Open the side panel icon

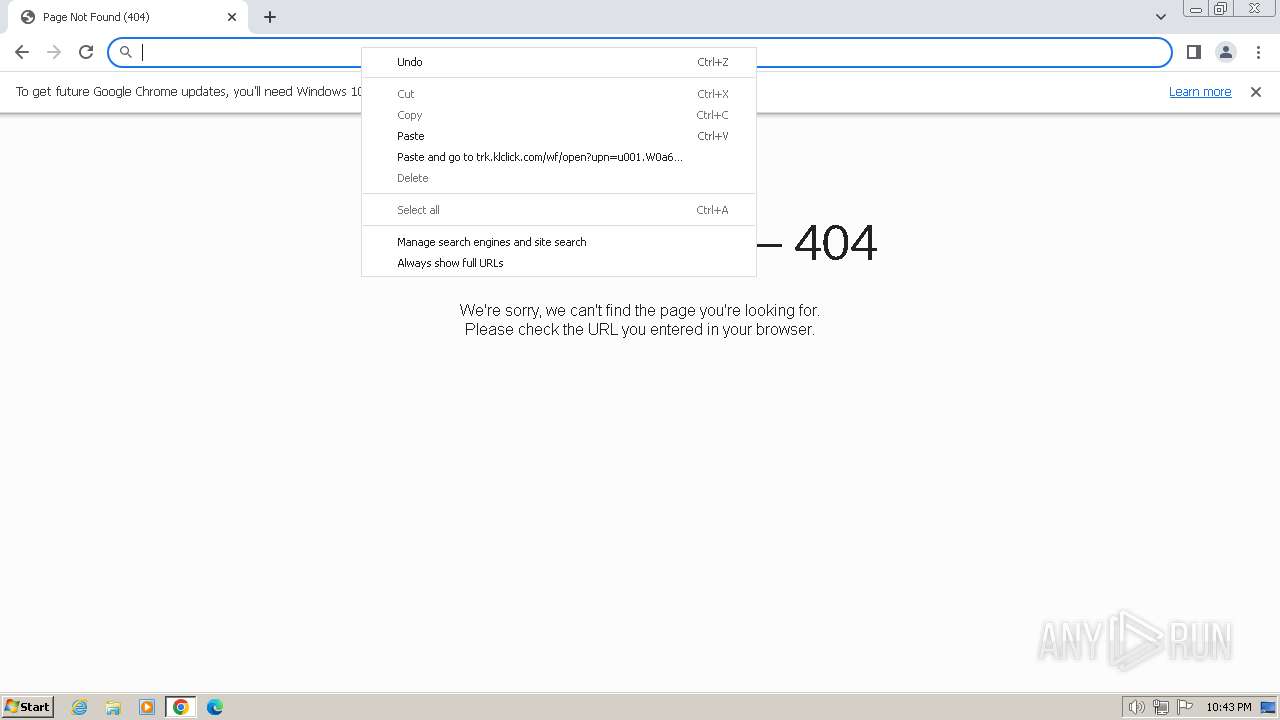1193,52
